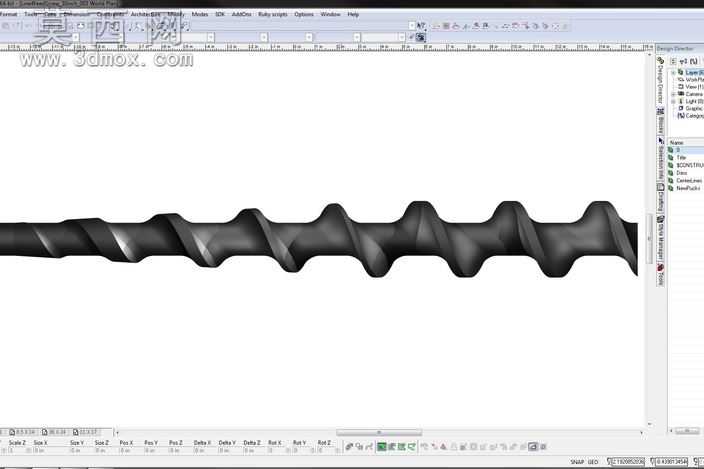This screenshot has width=704, height=469.
Task: Open the Window menu
Action: click(330, 14)
